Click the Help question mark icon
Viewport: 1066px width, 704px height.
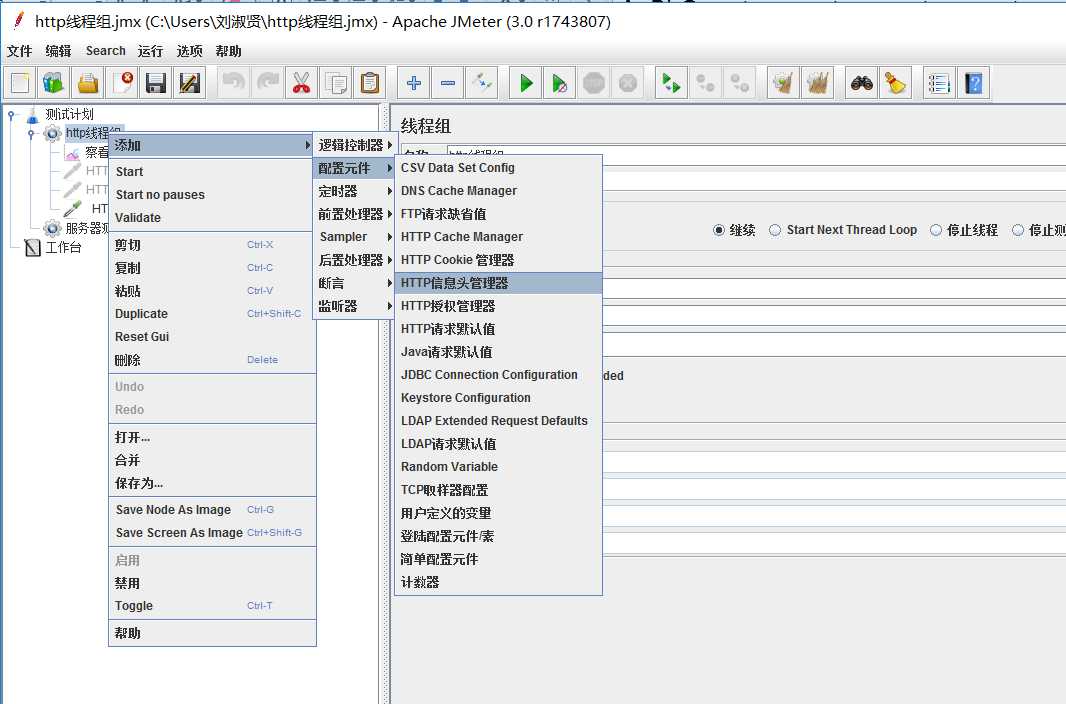[974, 84]
